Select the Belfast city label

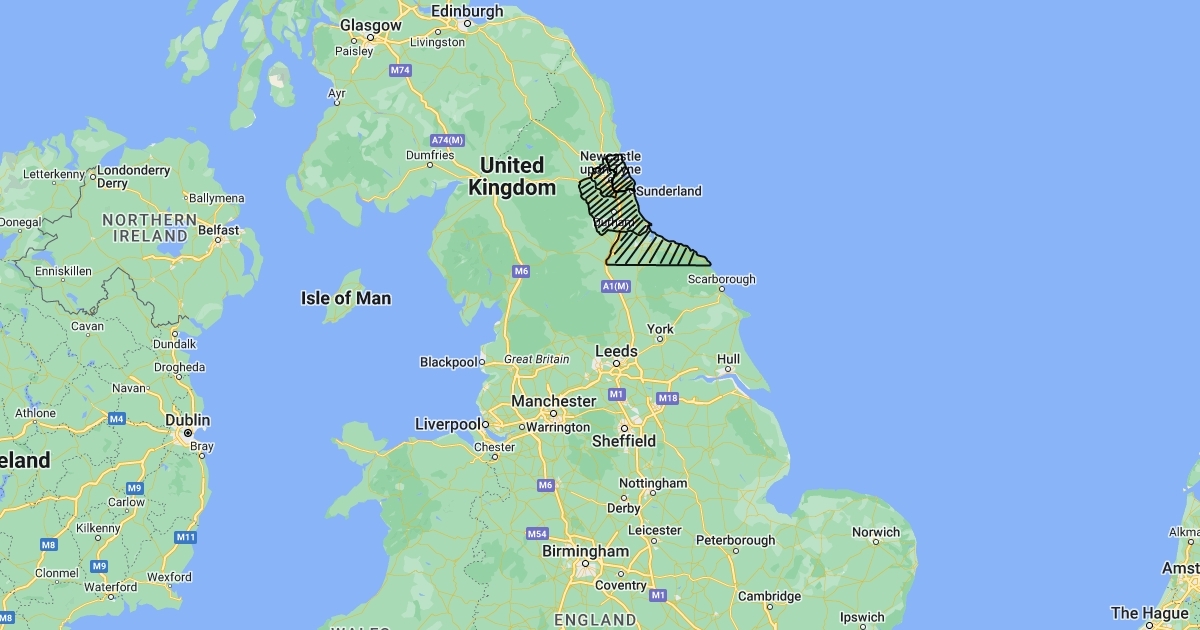click(219, 229)
